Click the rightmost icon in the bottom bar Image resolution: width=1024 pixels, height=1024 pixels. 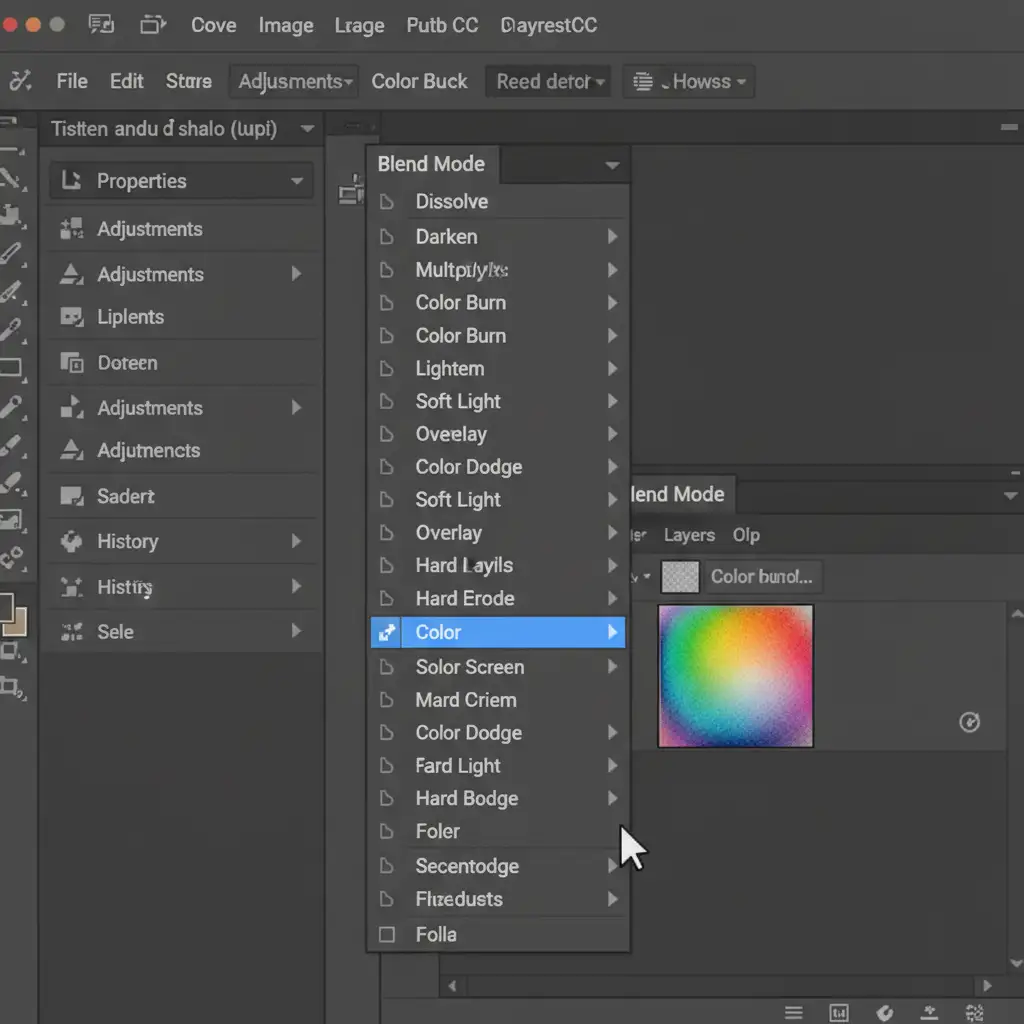point(975,1012)
